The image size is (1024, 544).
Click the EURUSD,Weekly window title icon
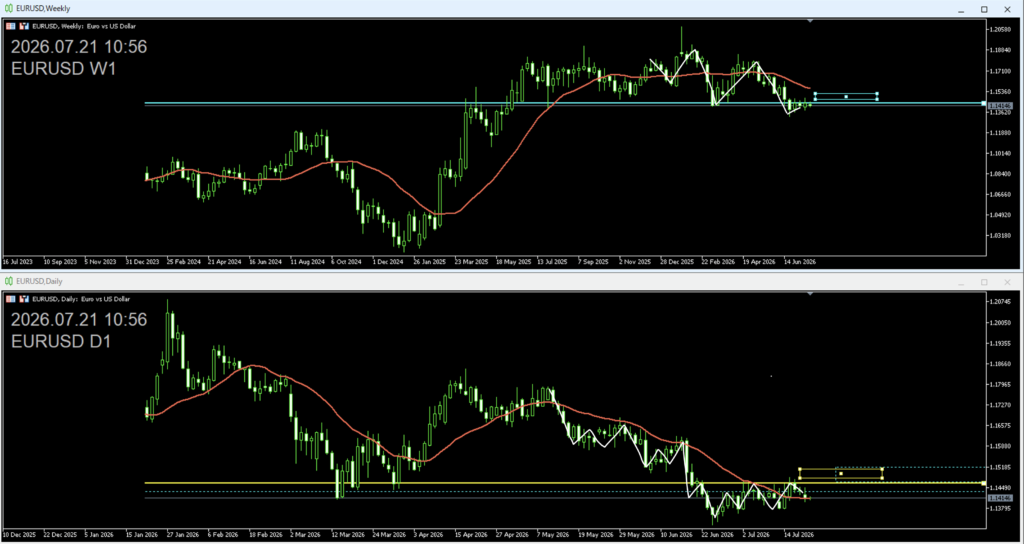[x=9, y=8]
